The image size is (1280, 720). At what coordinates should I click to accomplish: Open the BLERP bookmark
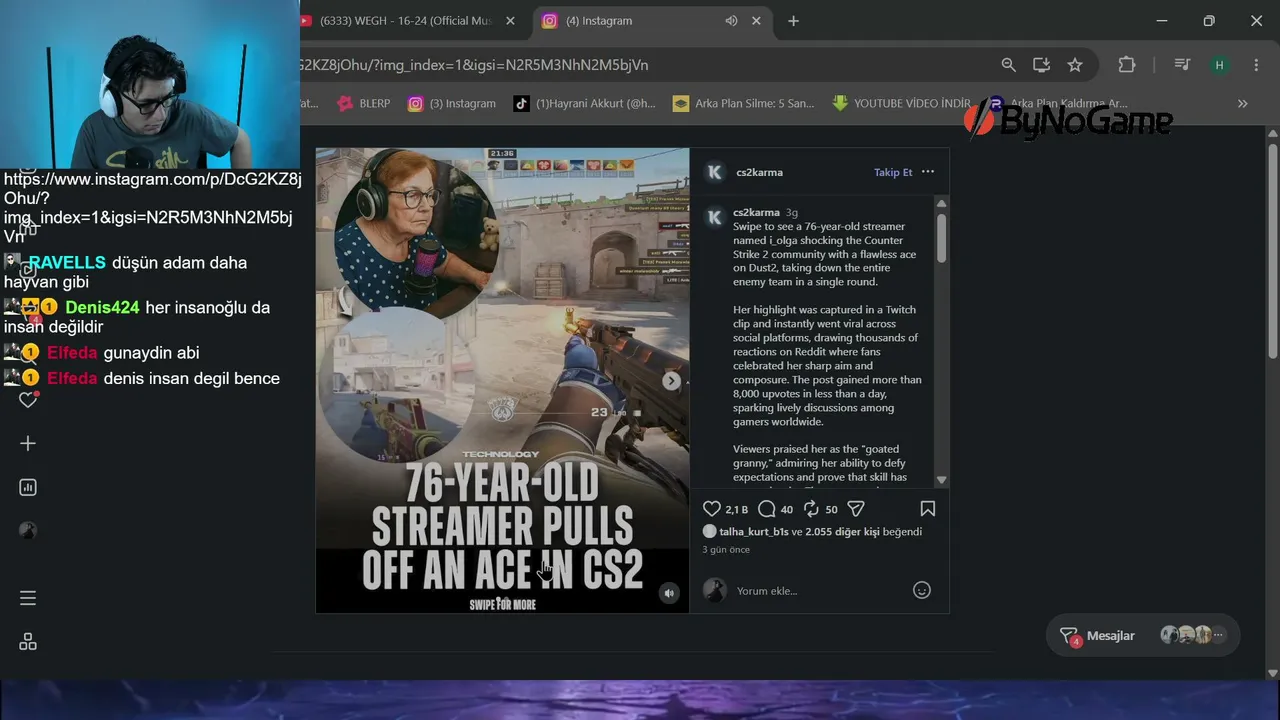pos(364,103)
